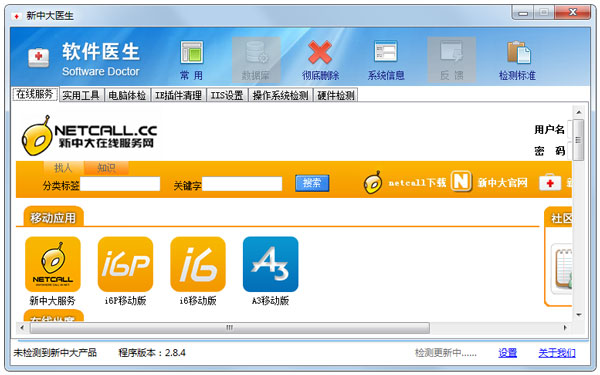Click the 未检测到新中大产品 status text
The image size is (600, 375).
tap(55, 353)
